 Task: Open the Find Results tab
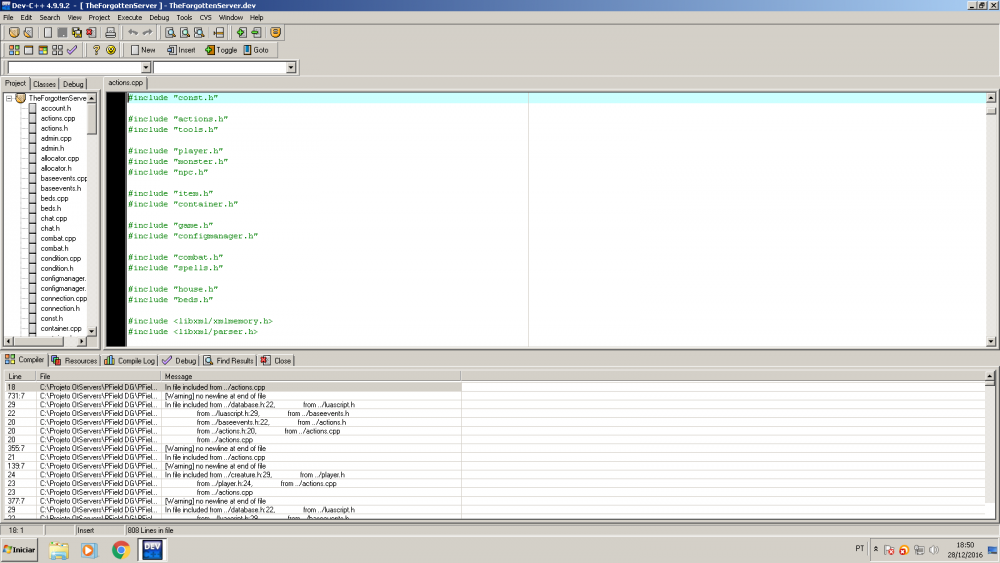[x=228, y=361]
